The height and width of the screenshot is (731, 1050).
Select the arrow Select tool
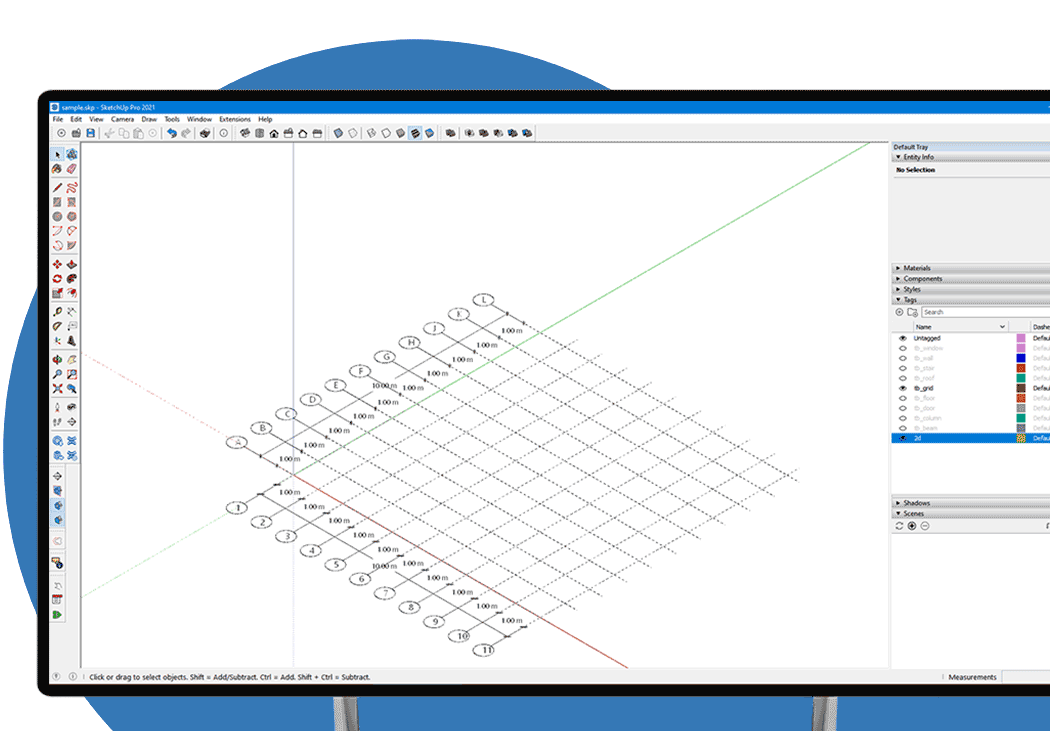[x=58, y=155]
